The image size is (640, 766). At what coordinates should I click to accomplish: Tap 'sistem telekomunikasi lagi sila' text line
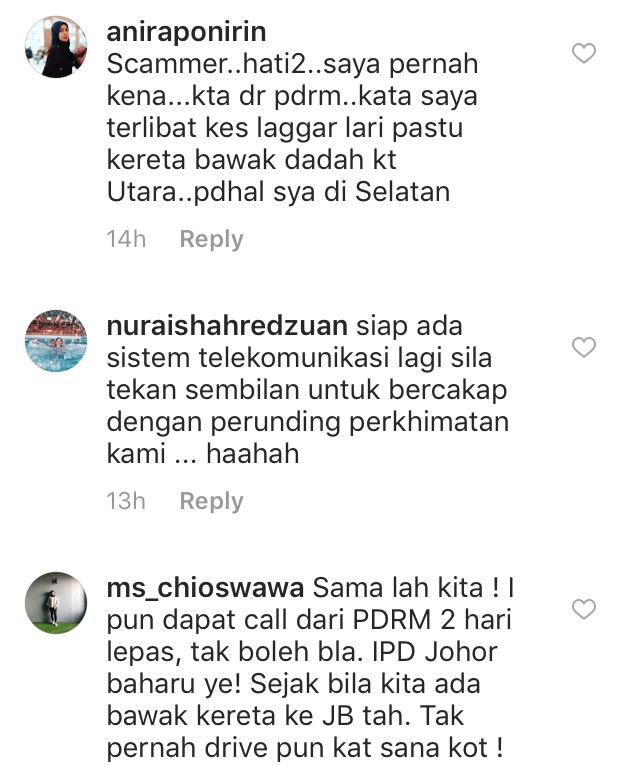coord(299,358)
